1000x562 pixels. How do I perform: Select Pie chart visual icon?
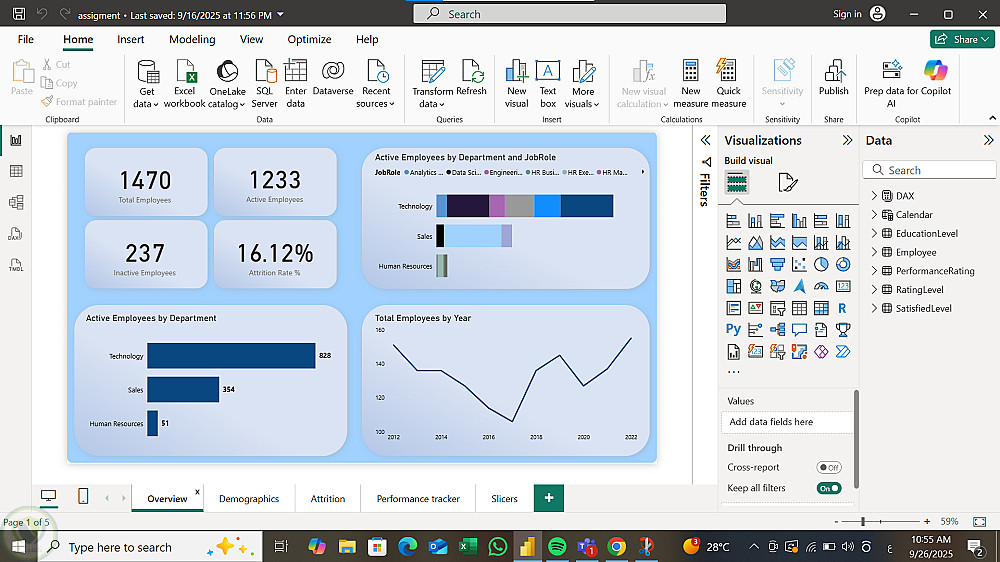[x=821, y=264]
